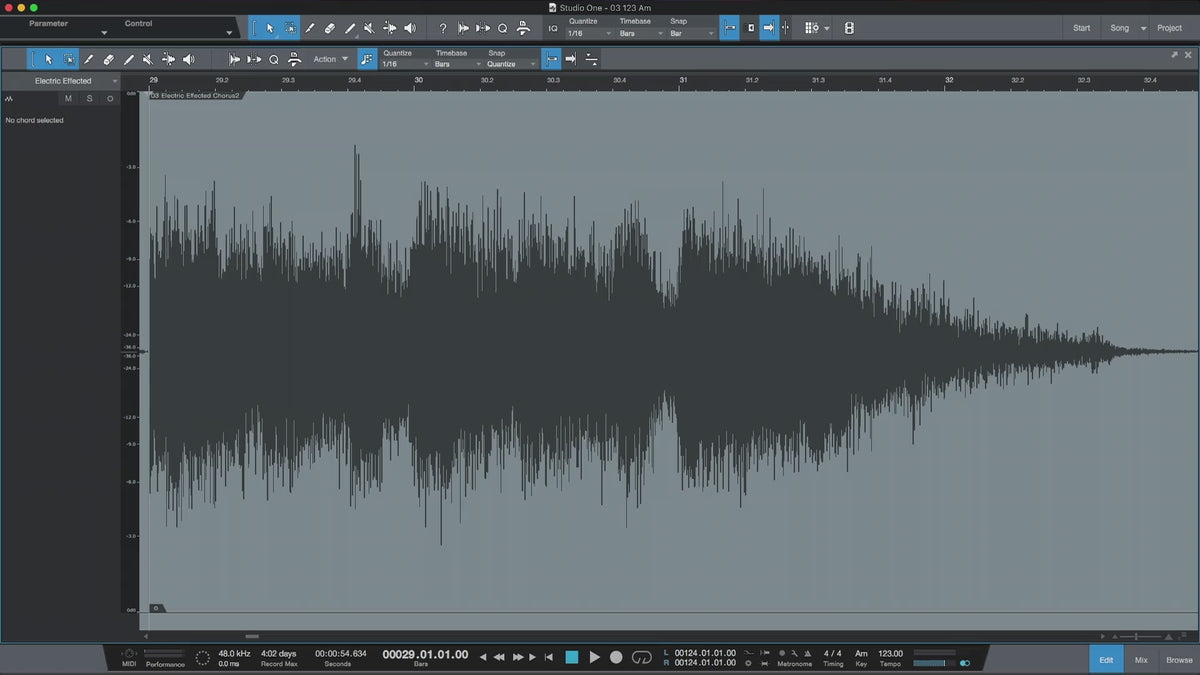
Task: Toggle the Loop button in the transport
Action: coord(642,657)
